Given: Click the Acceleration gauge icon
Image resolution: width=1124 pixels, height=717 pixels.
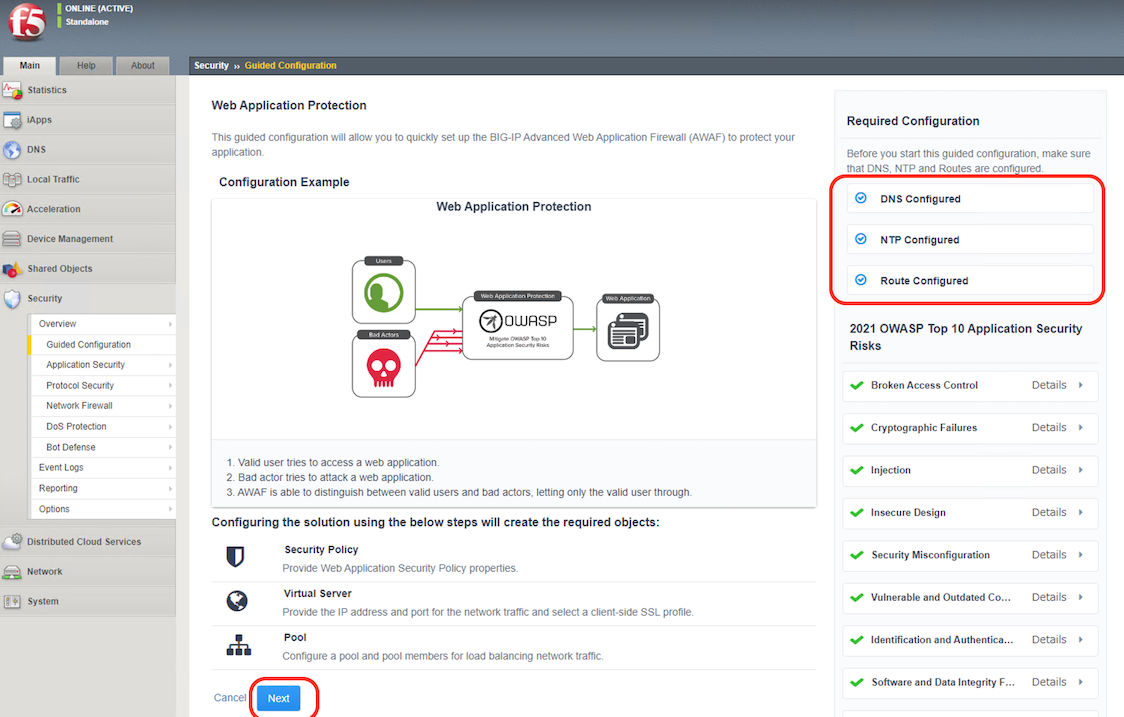Looking at the screenshot, I should [x=12, y=209].
